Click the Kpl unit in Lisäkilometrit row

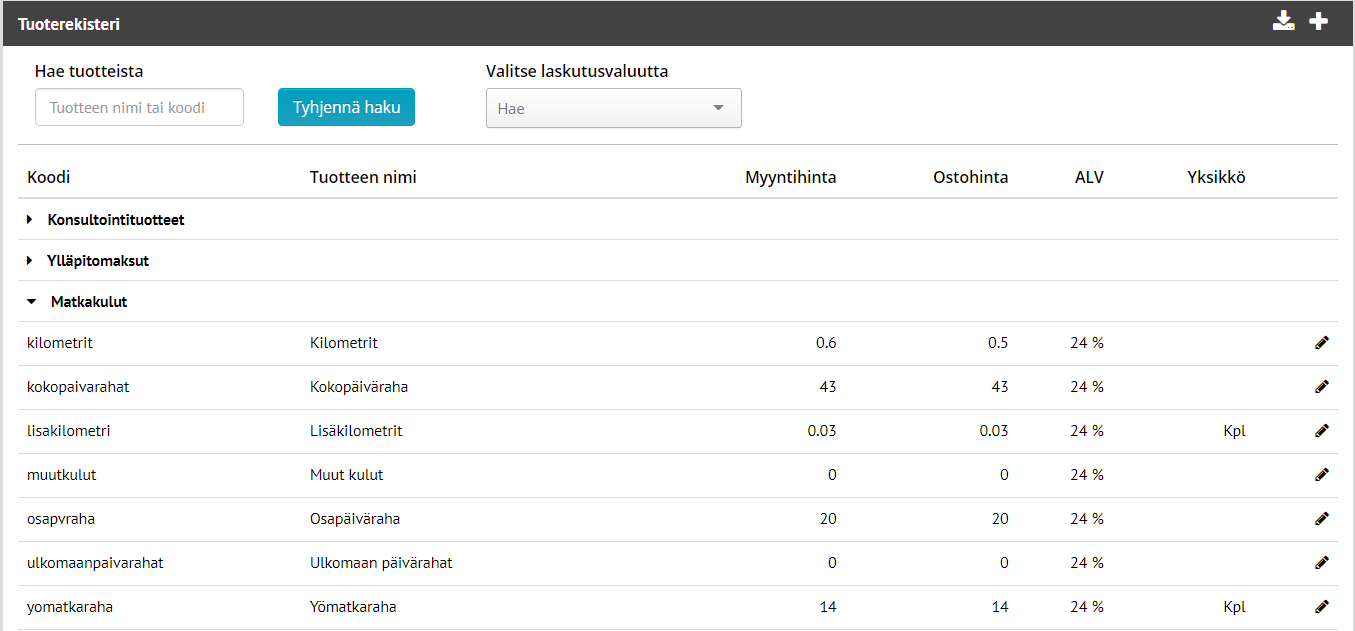(1234, 431)
